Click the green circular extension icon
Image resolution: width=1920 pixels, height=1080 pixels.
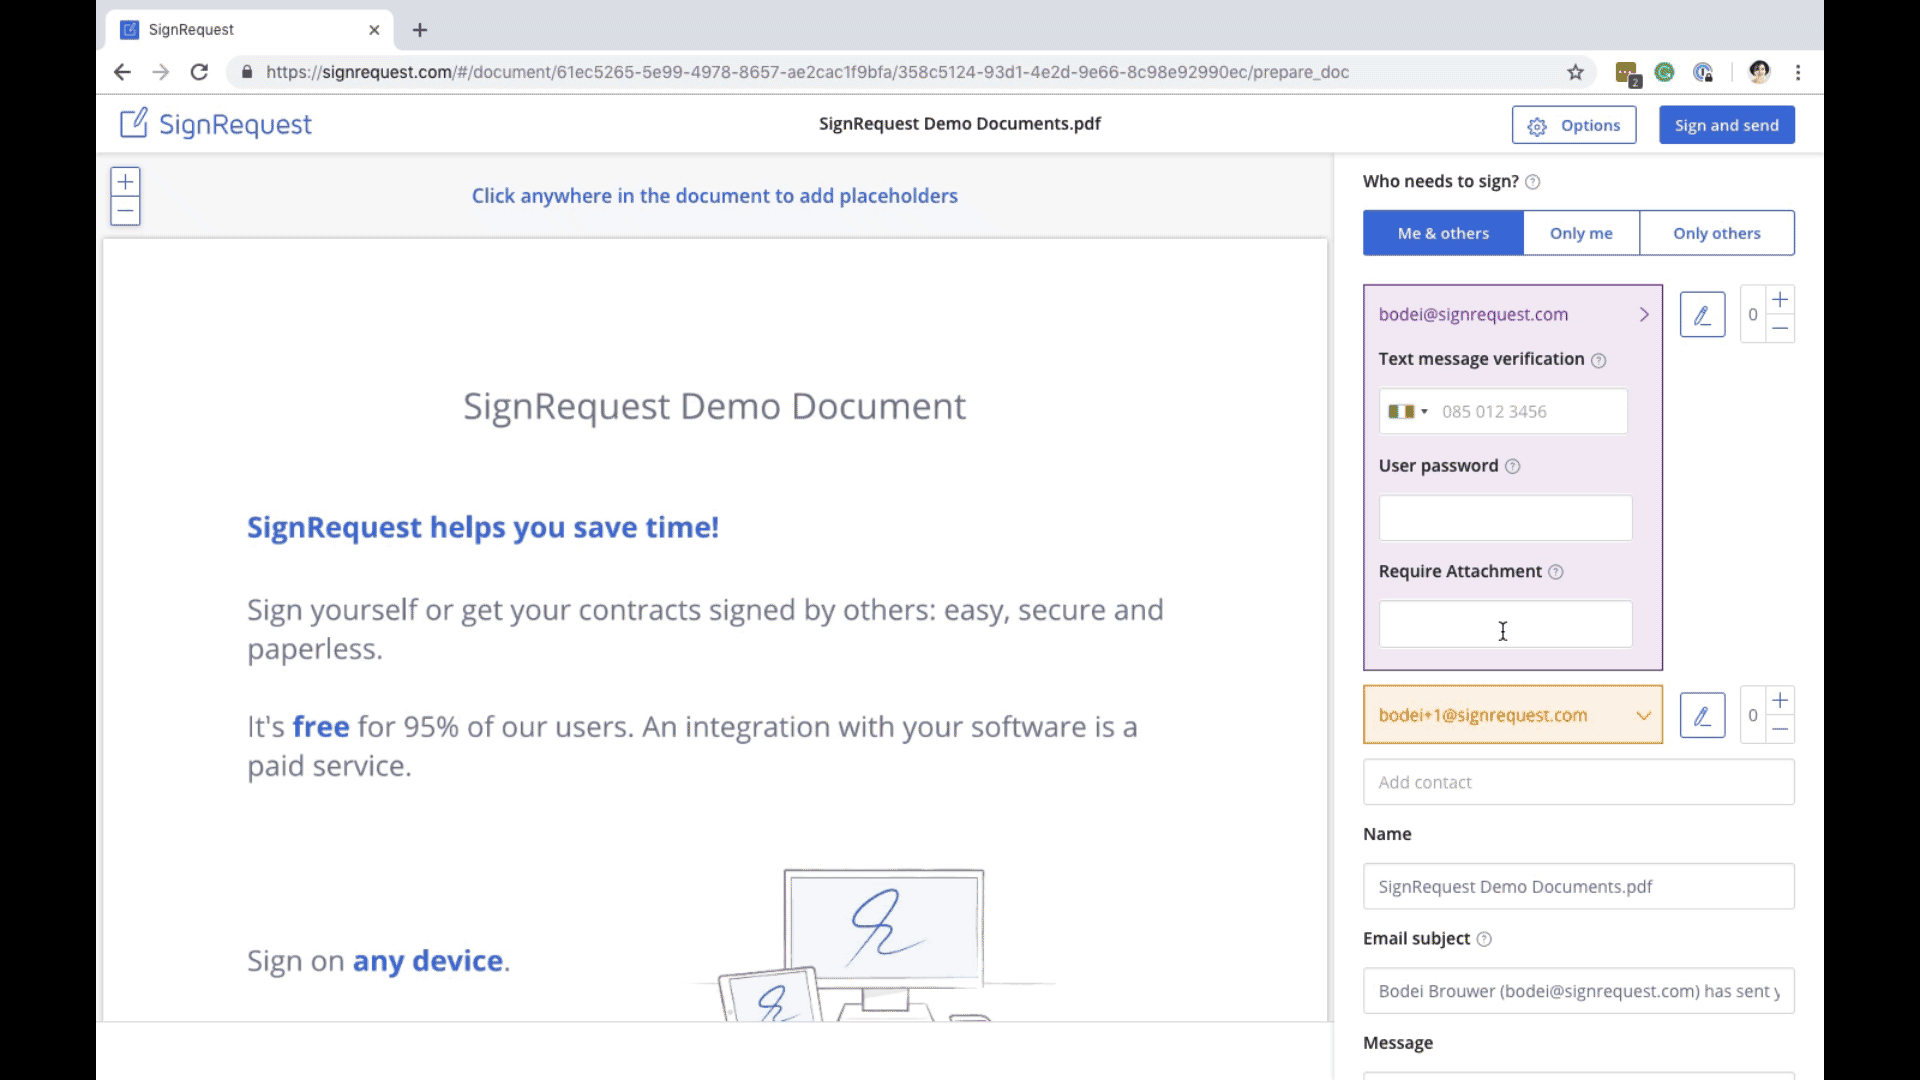click(1665, 72)
